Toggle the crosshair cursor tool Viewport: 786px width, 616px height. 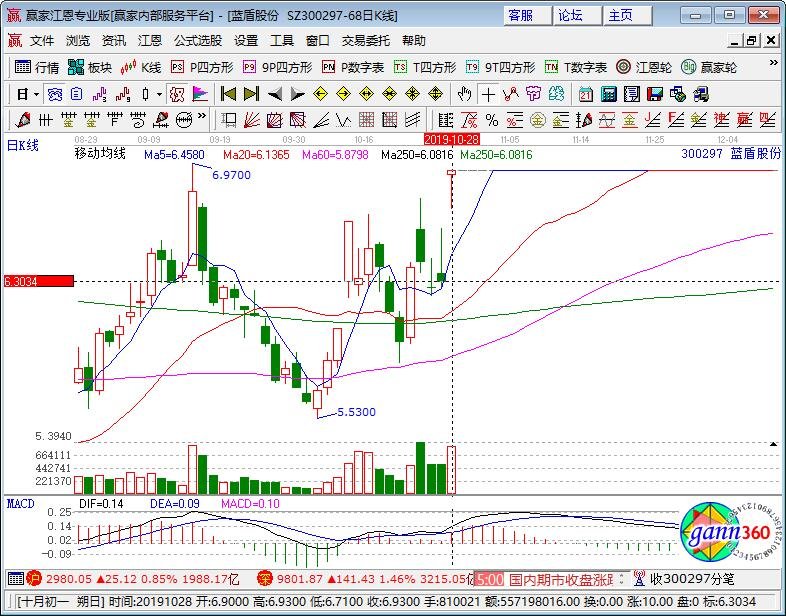tap(487, 94)
